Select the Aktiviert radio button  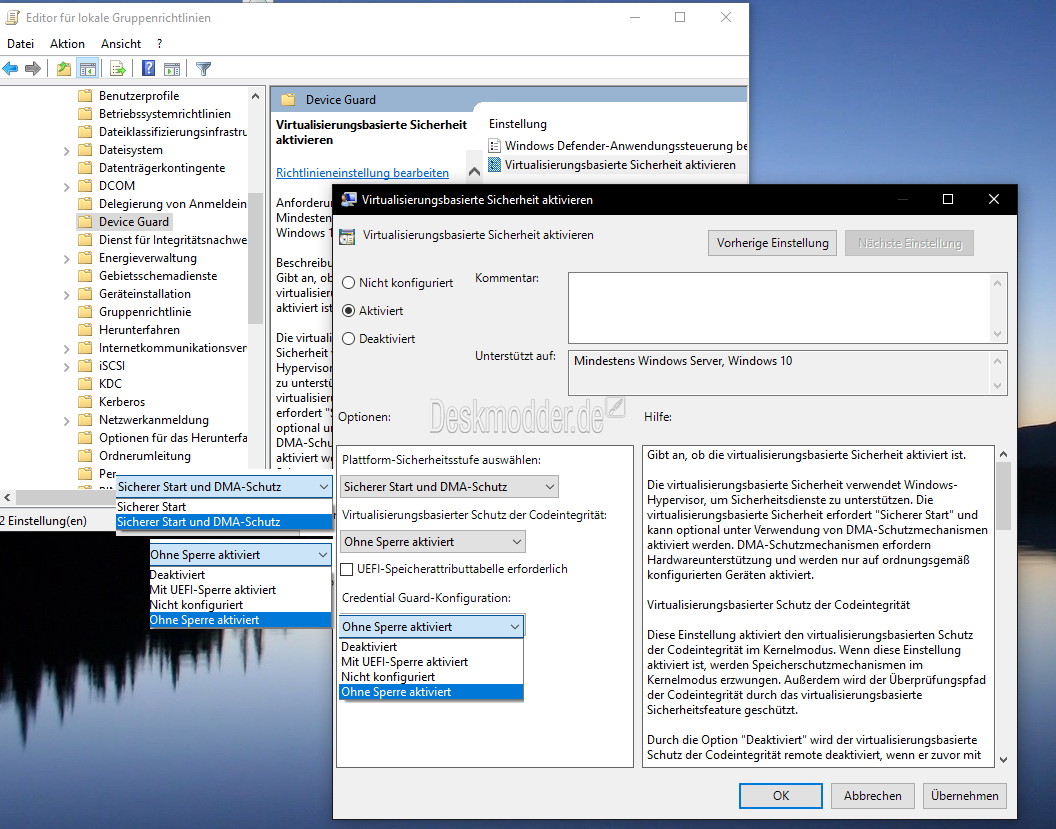pos(348,310)
